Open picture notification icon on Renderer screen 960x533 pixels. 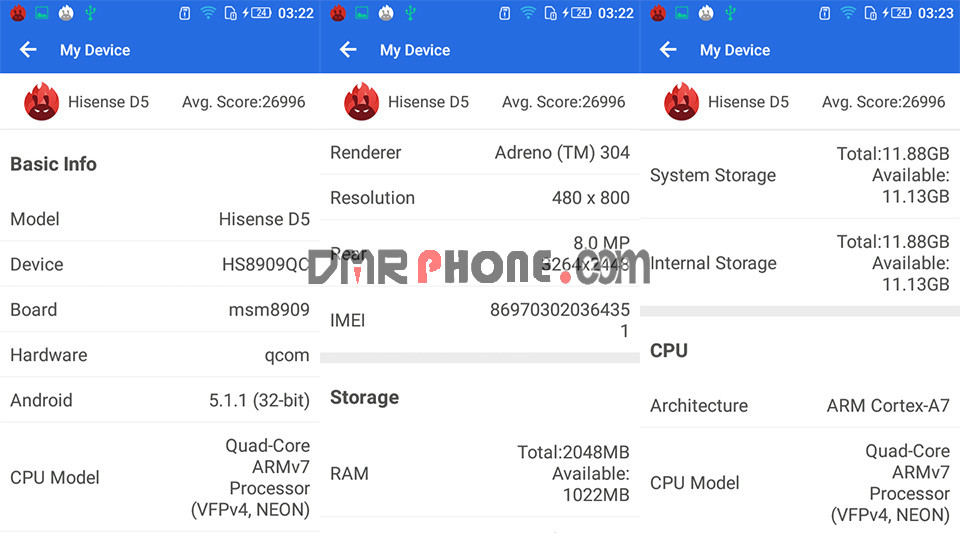click(x=362, y=13)
